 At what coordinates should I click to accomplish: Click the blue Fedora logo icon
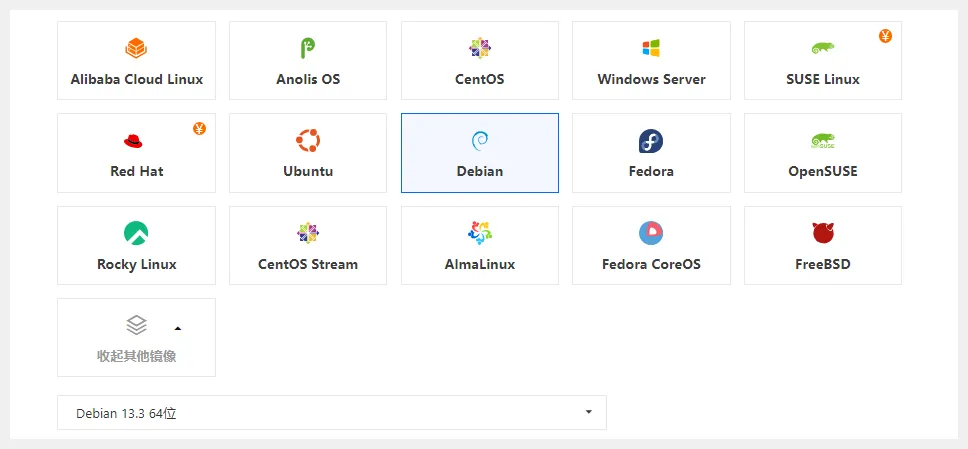[x=651, y=141]
